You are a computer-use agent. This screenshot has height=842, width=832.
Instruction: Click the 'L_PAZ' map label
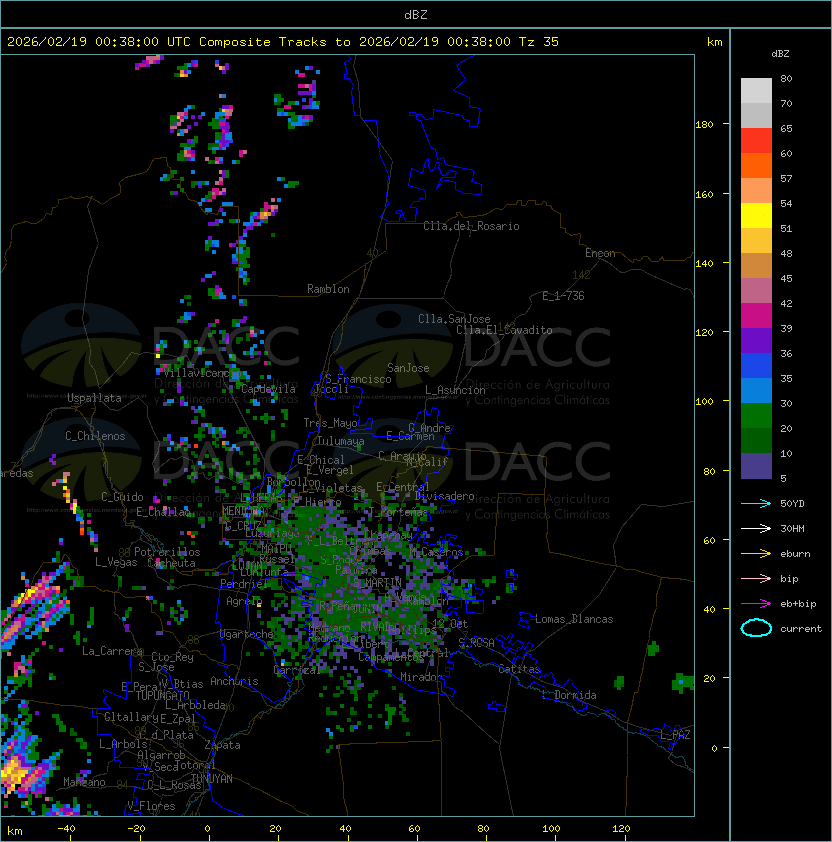(675, 735)
